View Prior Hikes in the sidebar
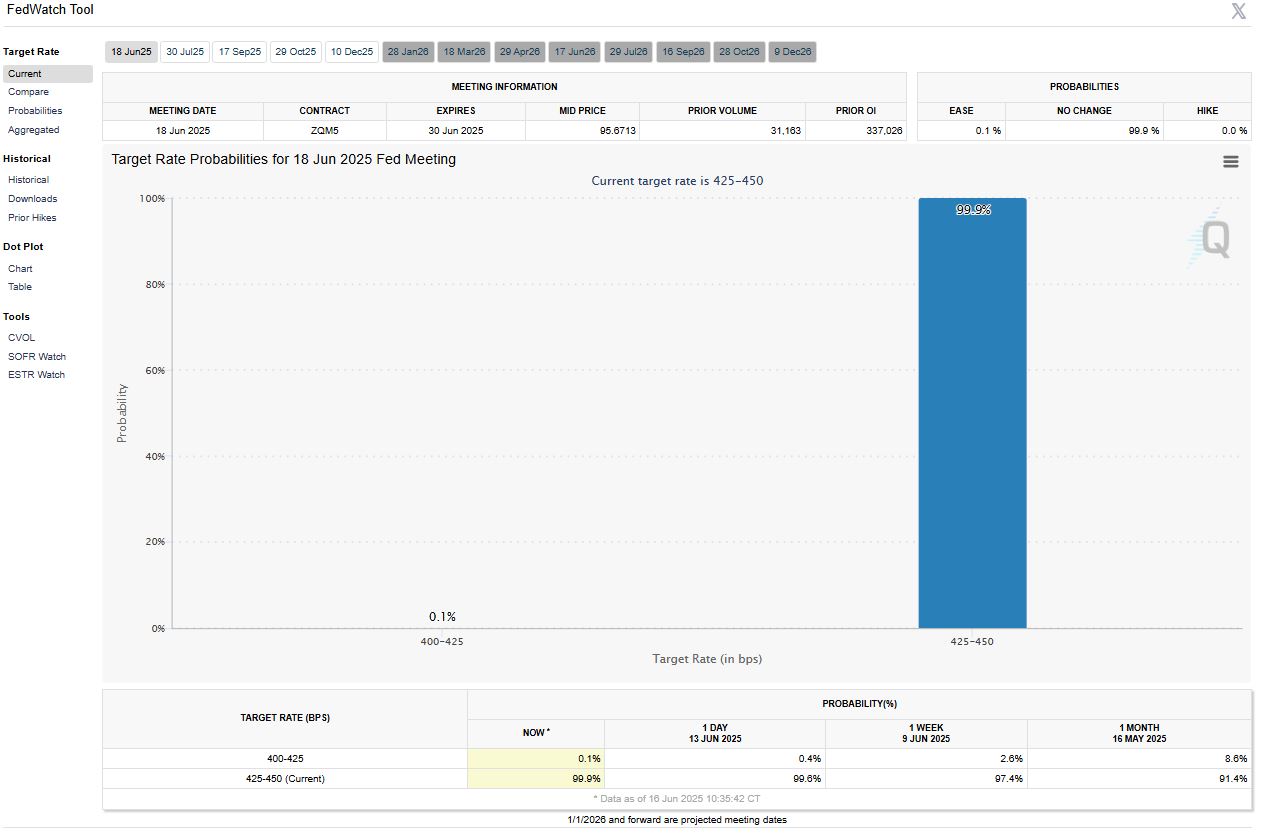This screenshot has height=833, width=1261. click(33, 218)
